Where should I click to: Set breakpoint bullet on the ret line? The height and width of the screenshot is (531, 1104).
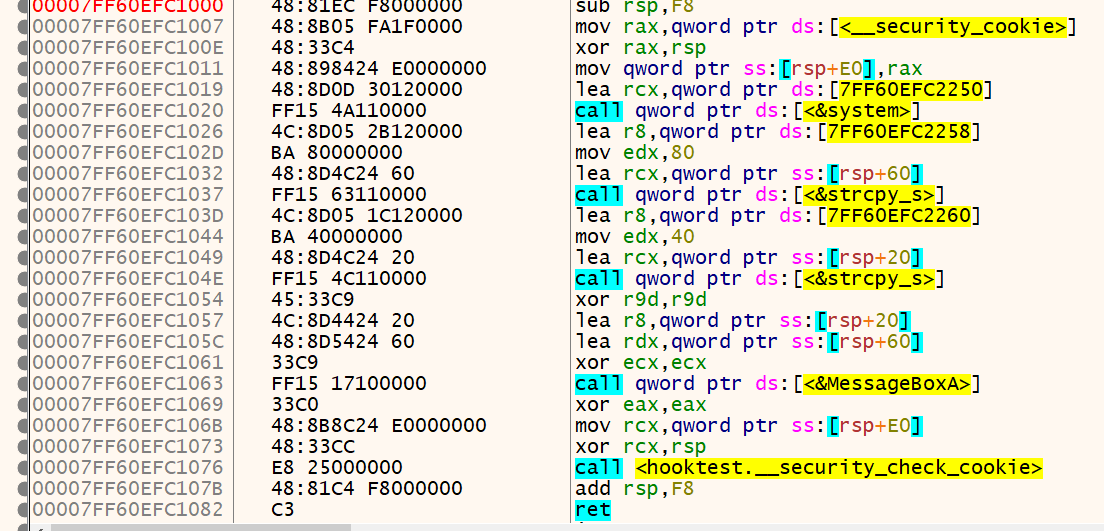coord(24,510)
